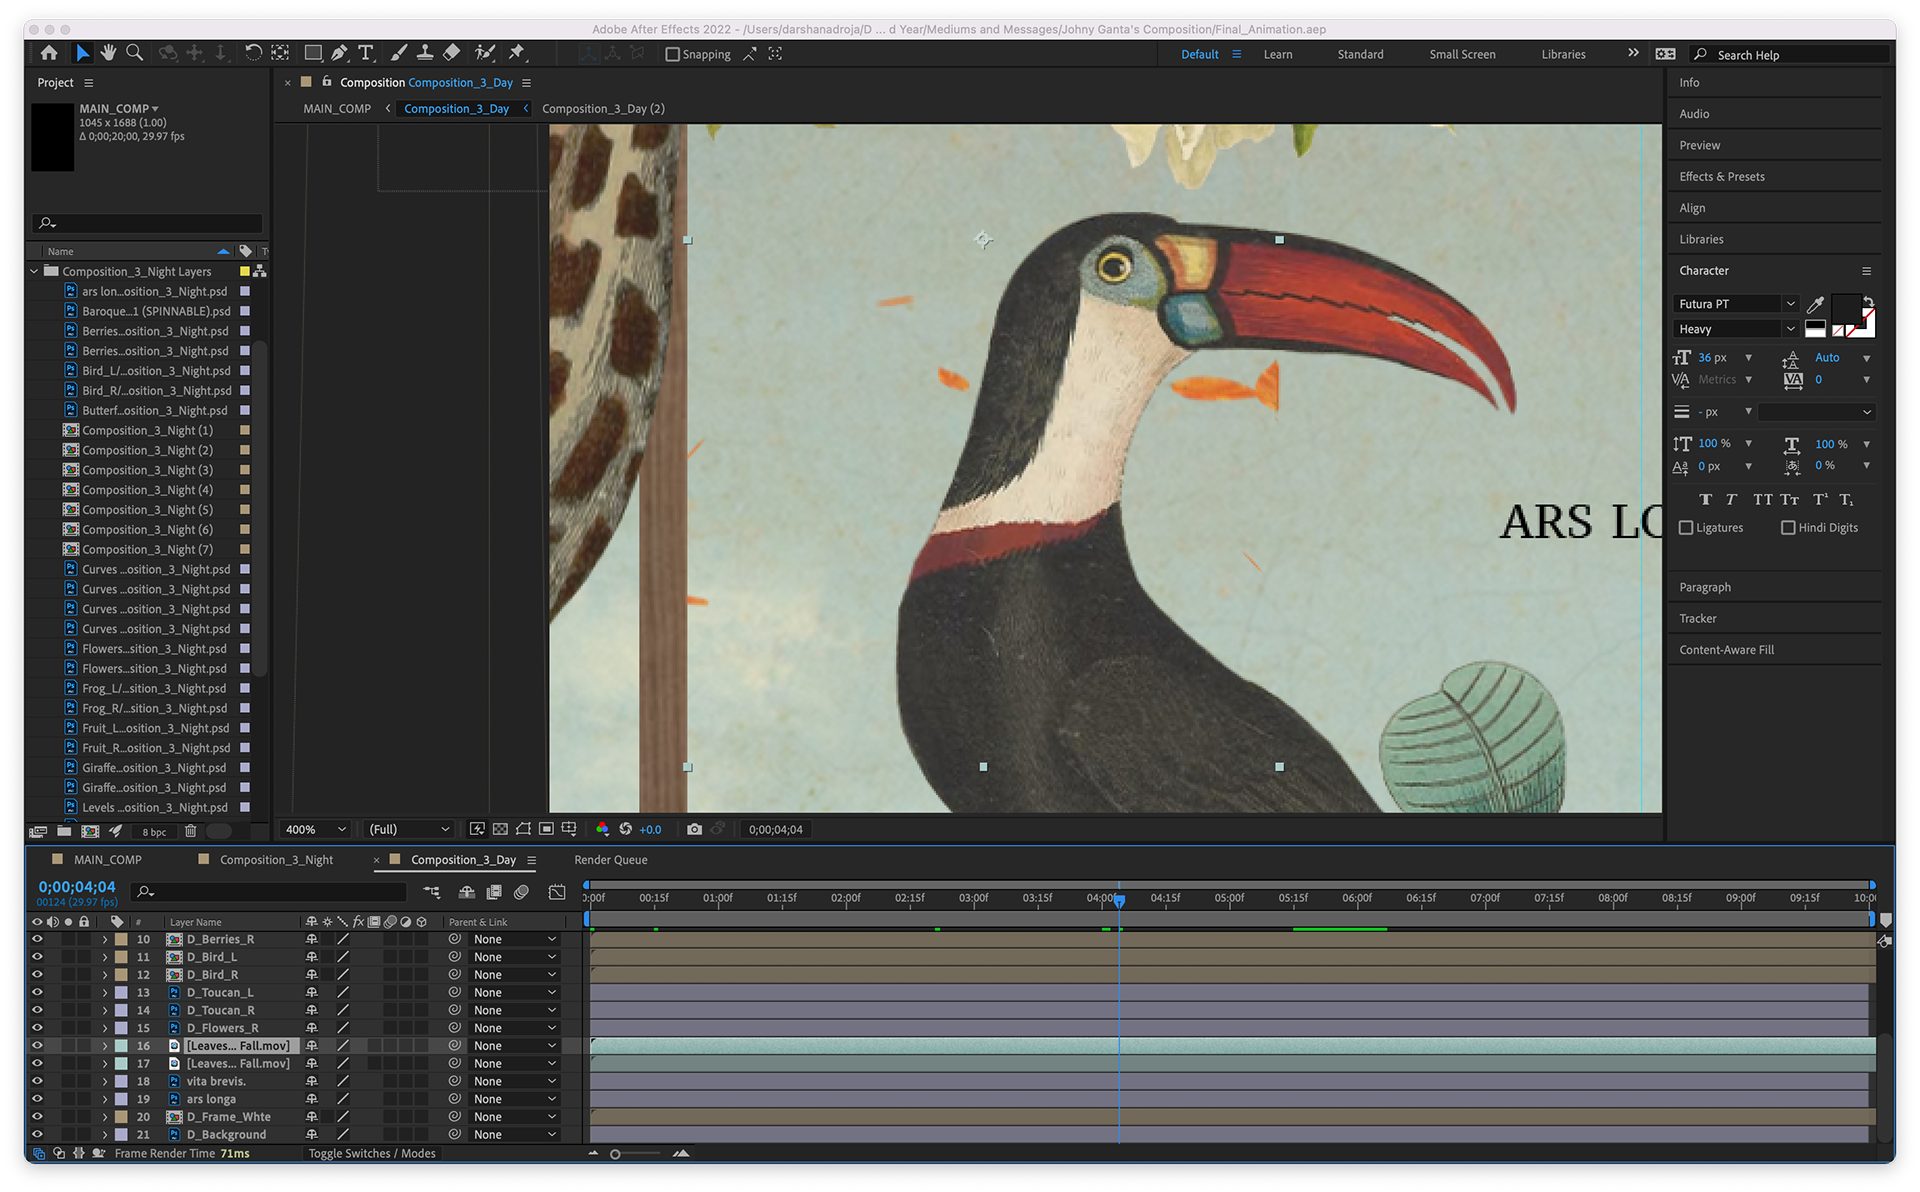Hide the D_Toucan_L layer
This screenshot has height=1192, width=1920.
pyautogui.click(x=38, y=992)
